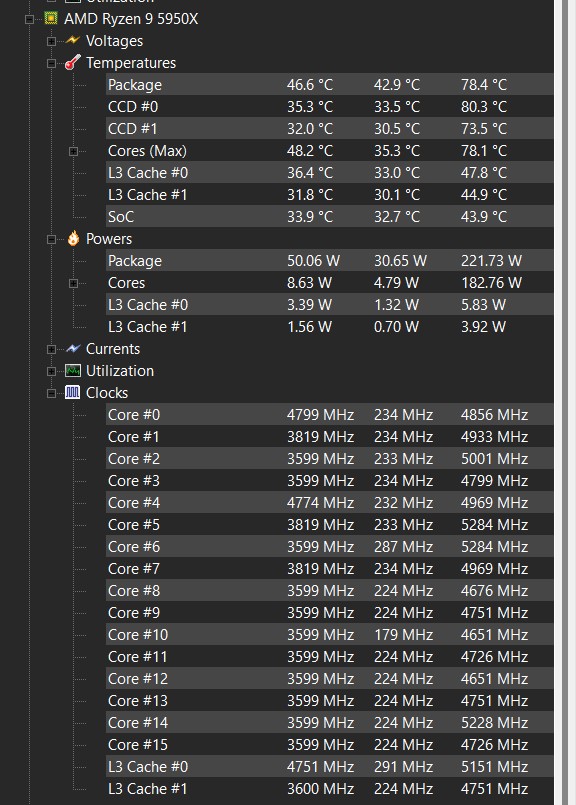Viewport: 576px width, 805px height.
Task: Expand the Cores power subtree
Action: pos(73,283)
